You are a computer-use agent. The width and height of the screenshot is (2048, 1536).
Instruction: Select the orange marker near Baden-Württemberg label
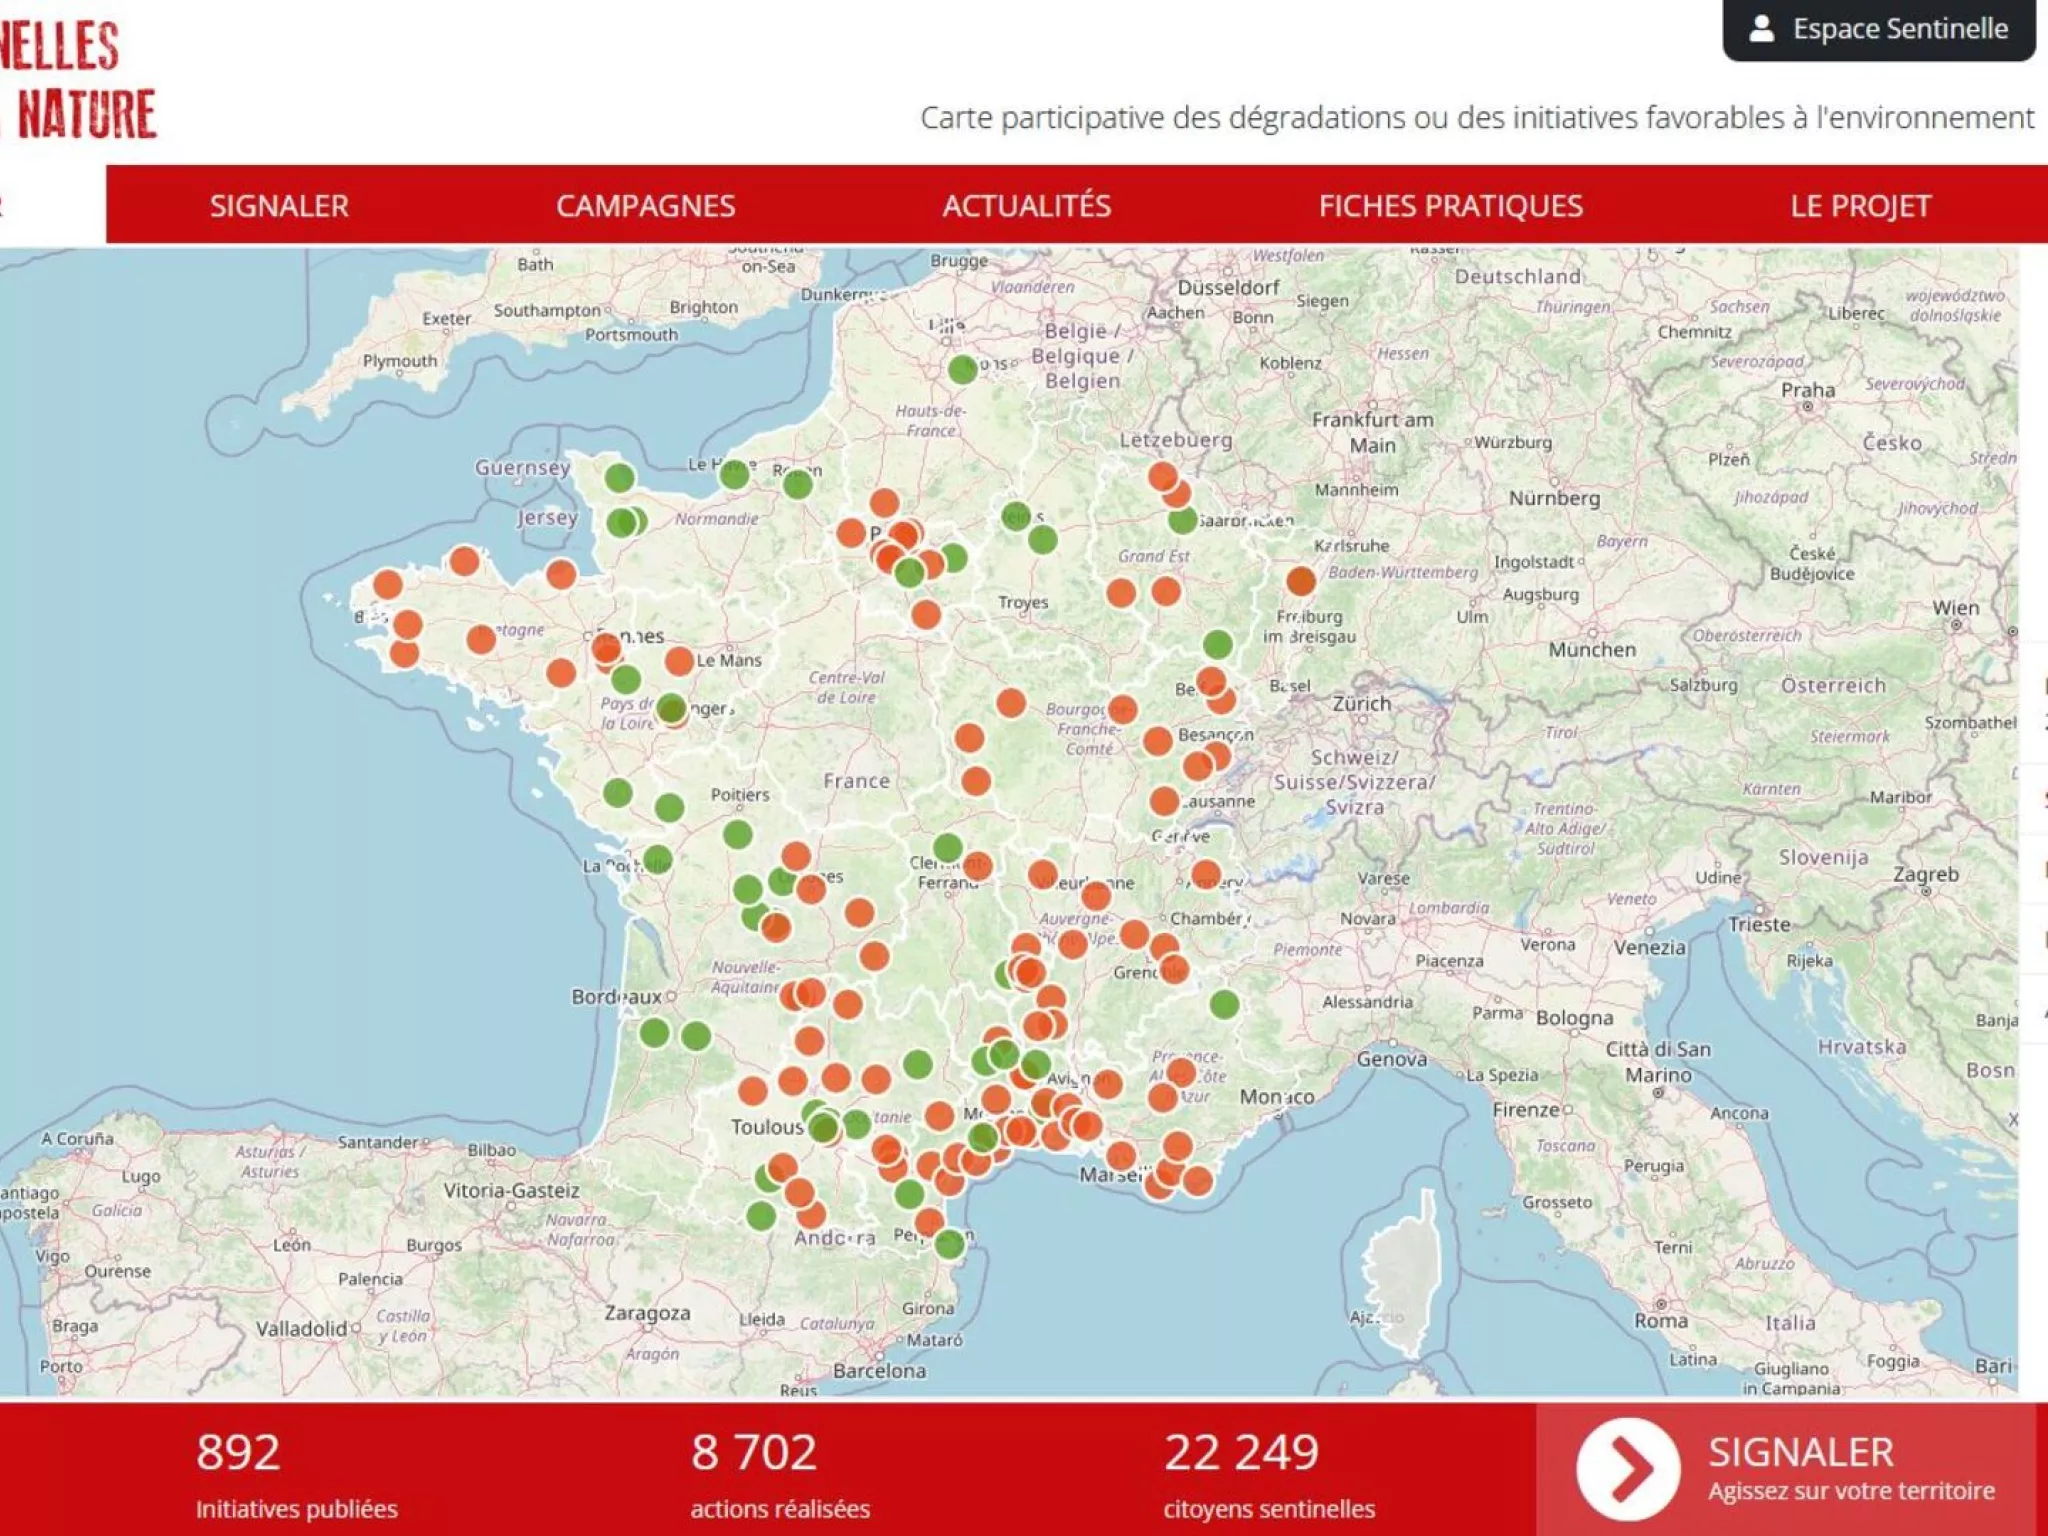pyautogui.click(x=1301, y=581)
